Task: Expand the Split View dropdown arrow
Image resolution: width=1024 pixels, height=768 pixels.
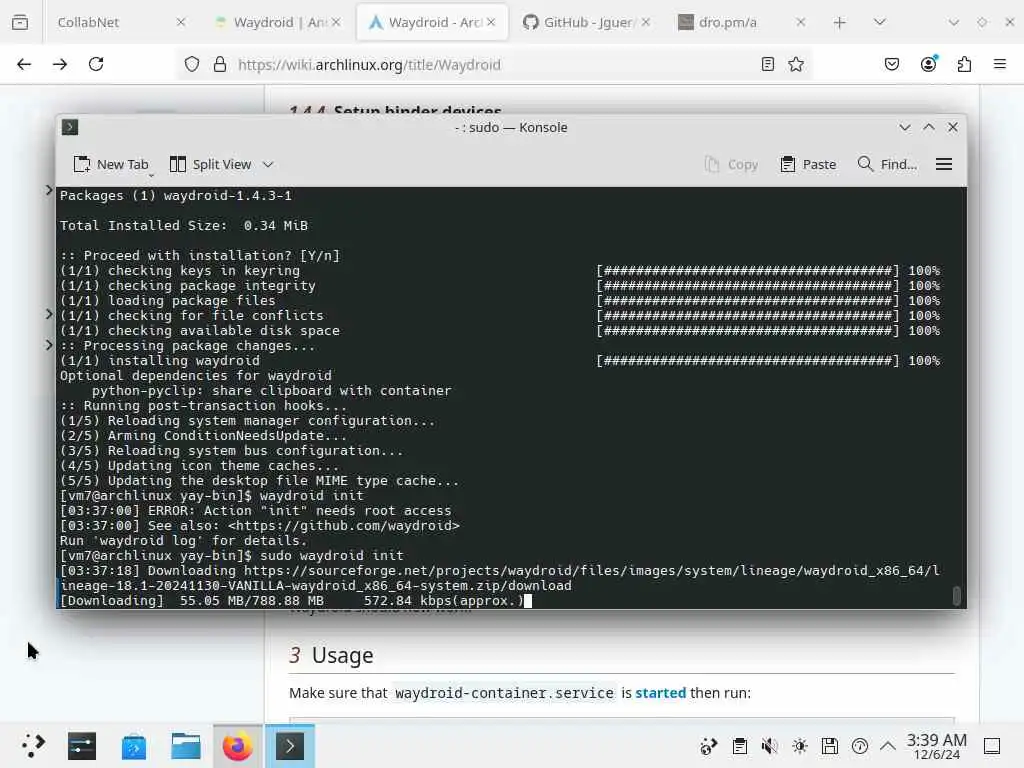Action: (268, 165)
